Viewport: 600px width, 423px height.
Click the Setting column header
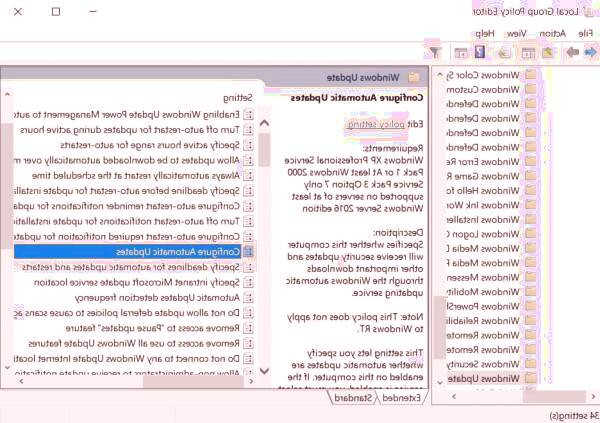237,98
